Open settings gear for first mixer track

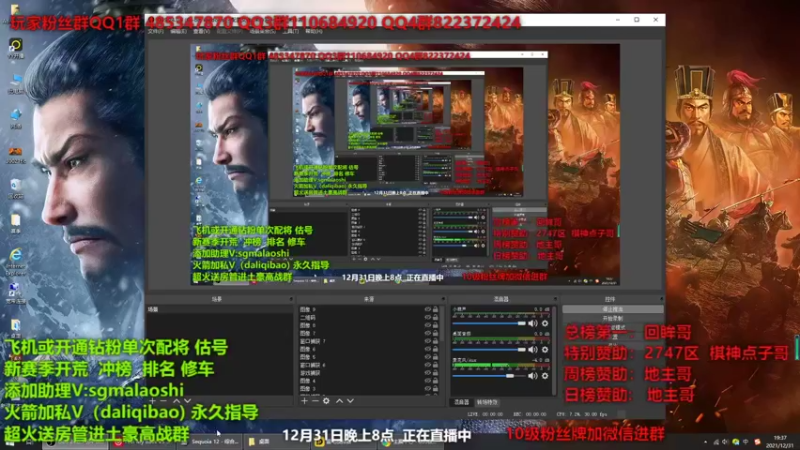click(x=545, y=323)
